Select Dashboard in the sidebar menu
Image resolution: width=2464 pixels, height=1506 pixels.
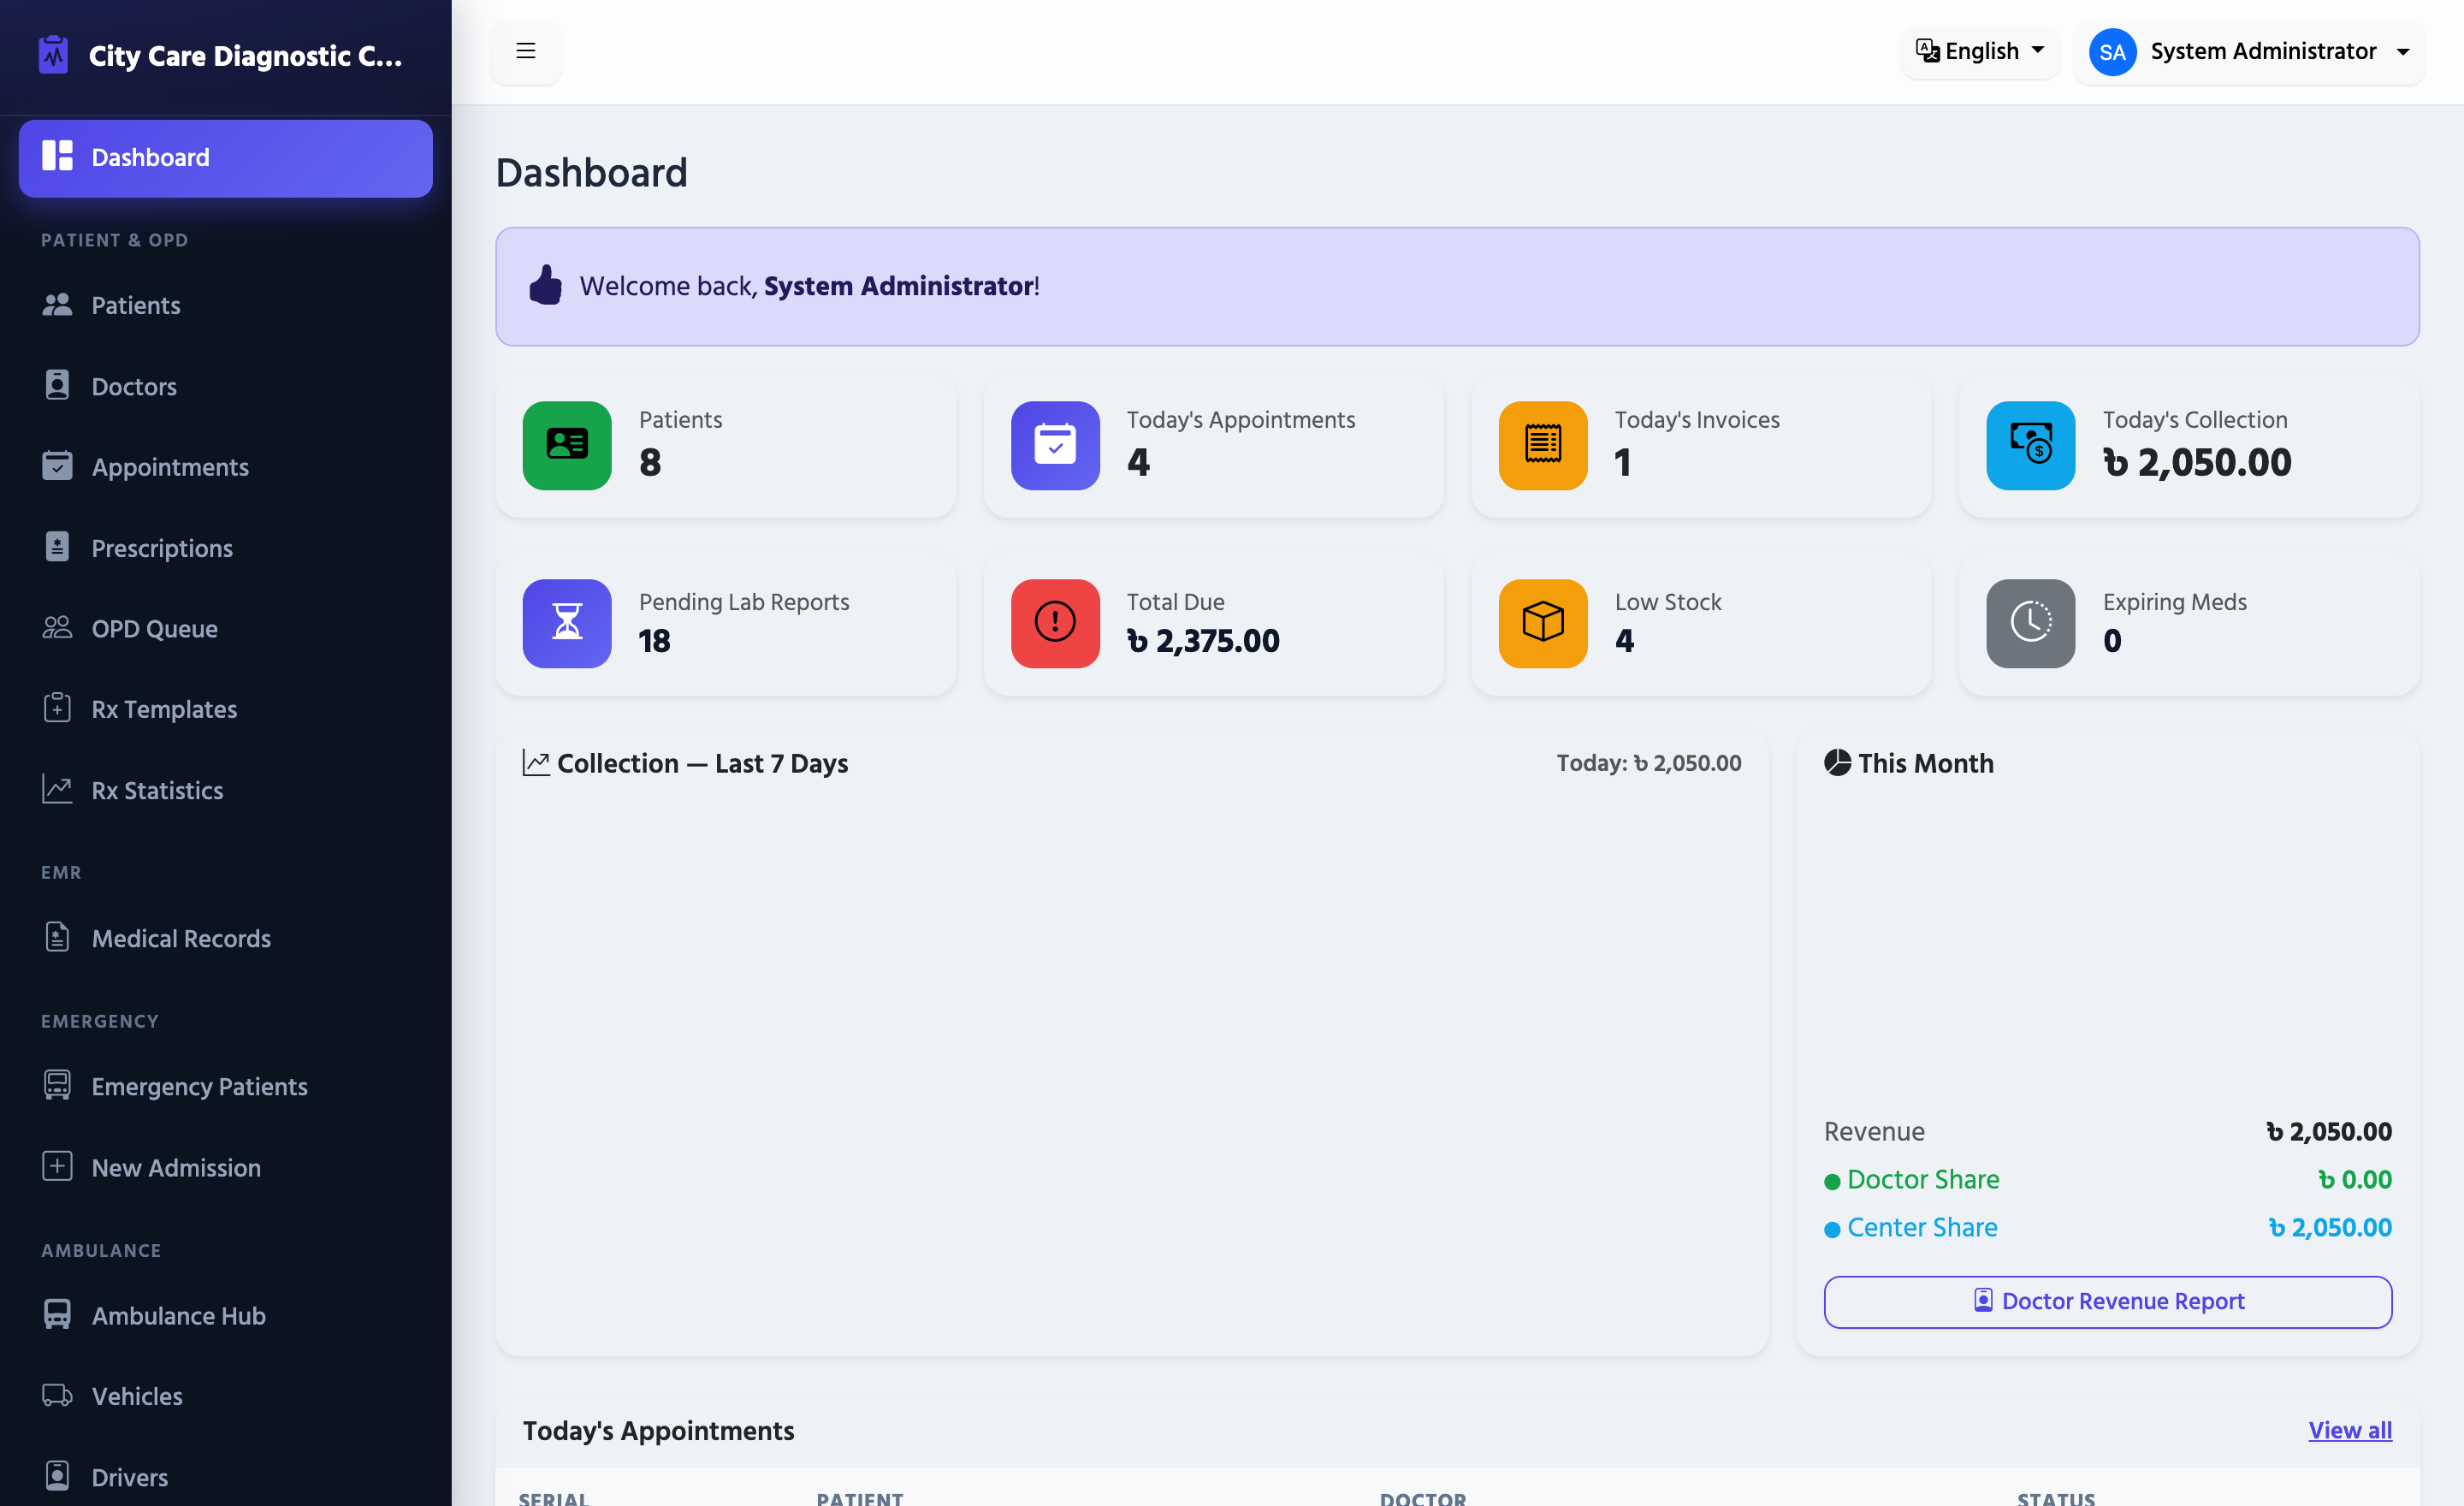point(226,158)
